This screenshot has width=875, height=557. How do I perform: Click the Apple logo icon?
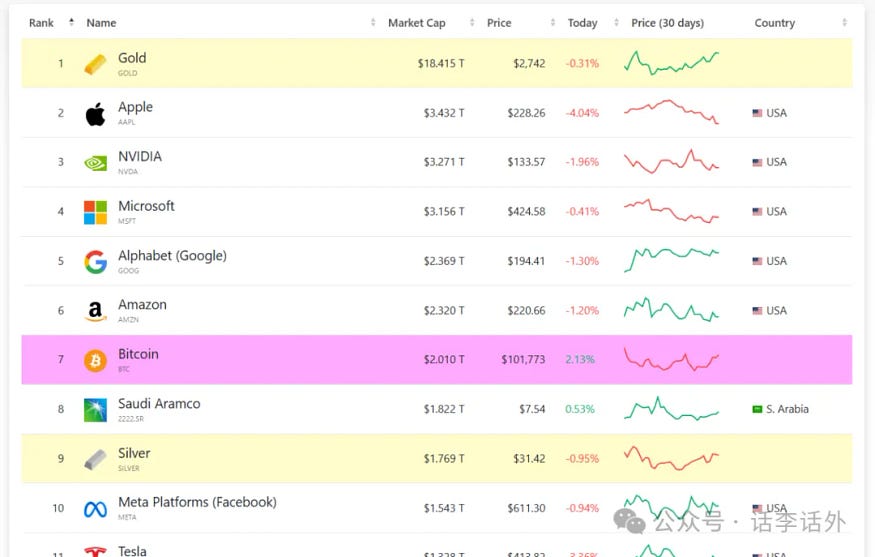click(x=95, y=114)
